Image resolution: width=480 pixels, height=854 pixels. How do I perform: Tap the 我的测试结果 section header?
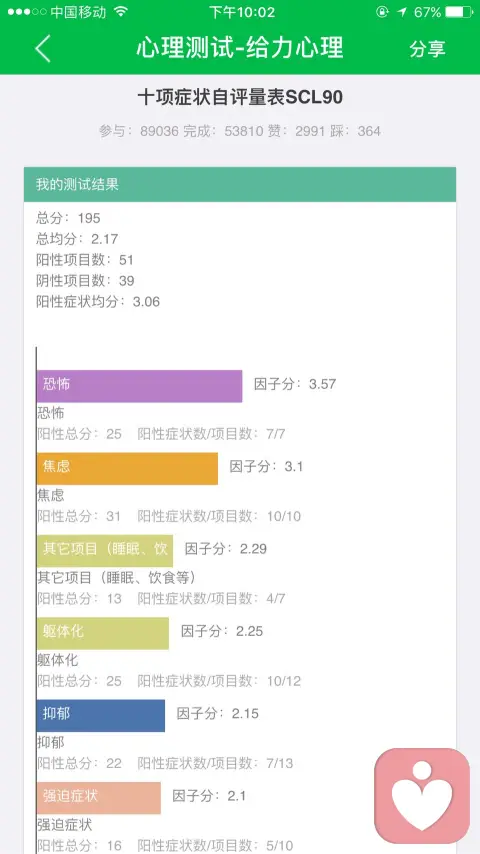[x=240, y=185]
